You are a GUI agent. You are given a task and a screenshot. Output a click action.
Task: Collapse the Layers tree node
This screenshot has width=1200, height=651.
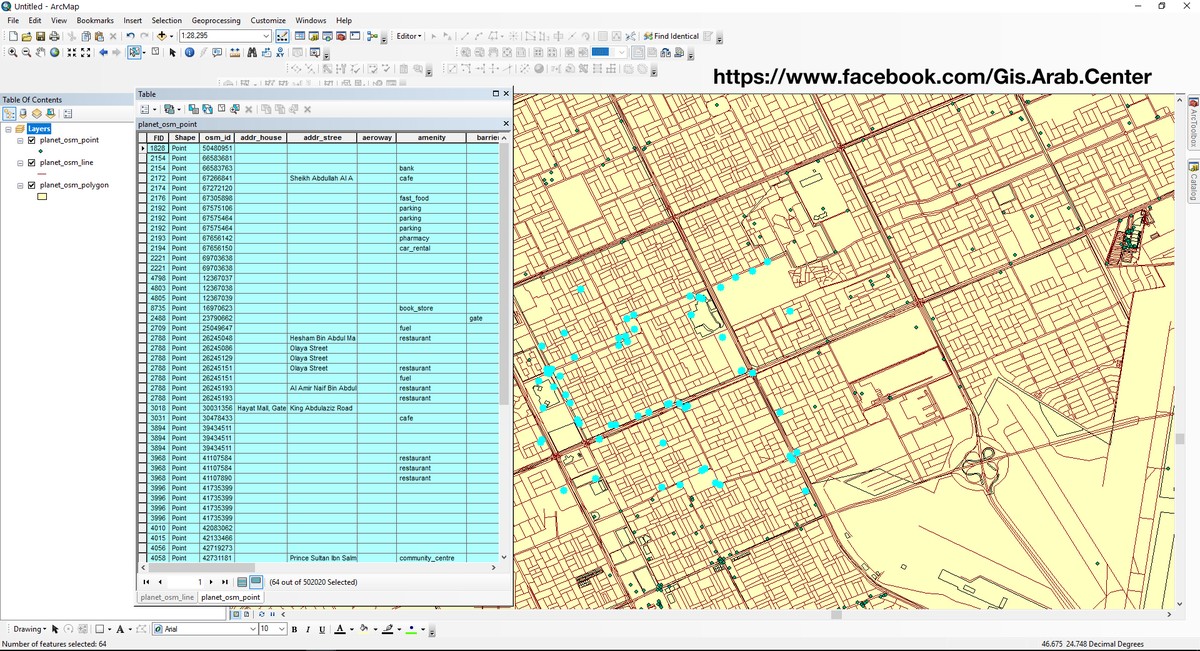tap(8, 129)
